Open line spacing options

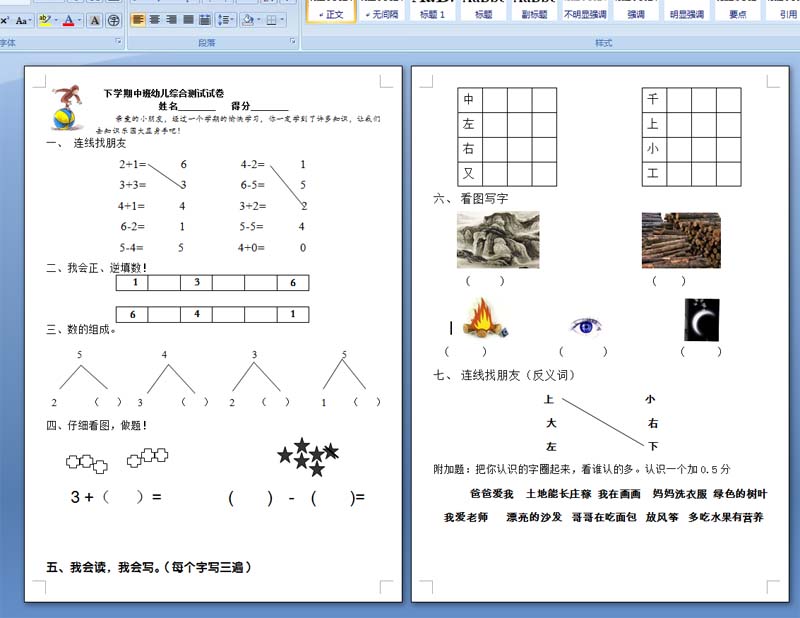[225, 20]
